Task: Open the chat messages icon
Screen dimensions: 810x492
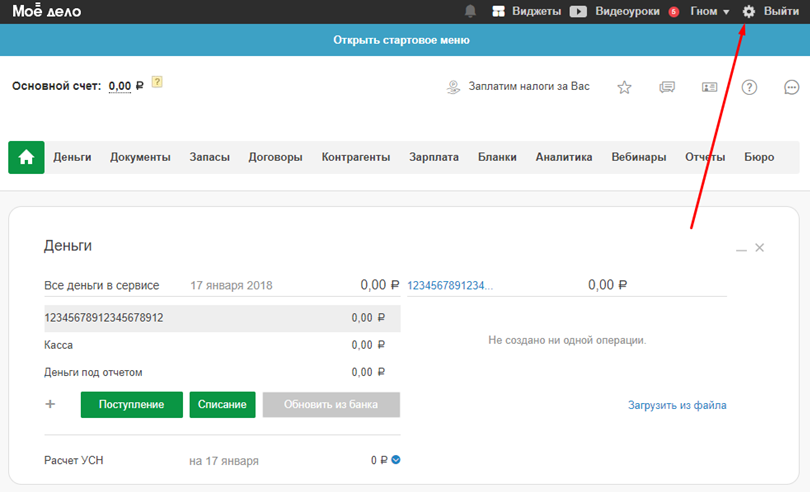Action: pyautogui.click(x=667, y=87)
